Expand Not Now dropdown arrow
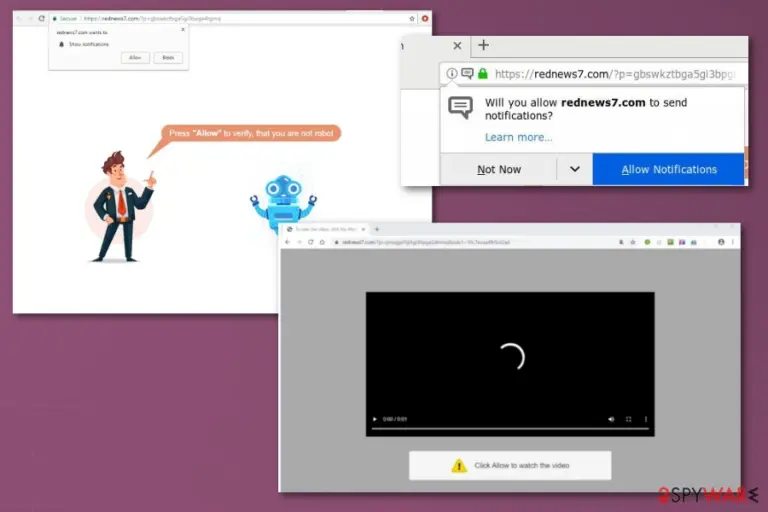This screenshot has width=768, height=512. tap(575, 169)
